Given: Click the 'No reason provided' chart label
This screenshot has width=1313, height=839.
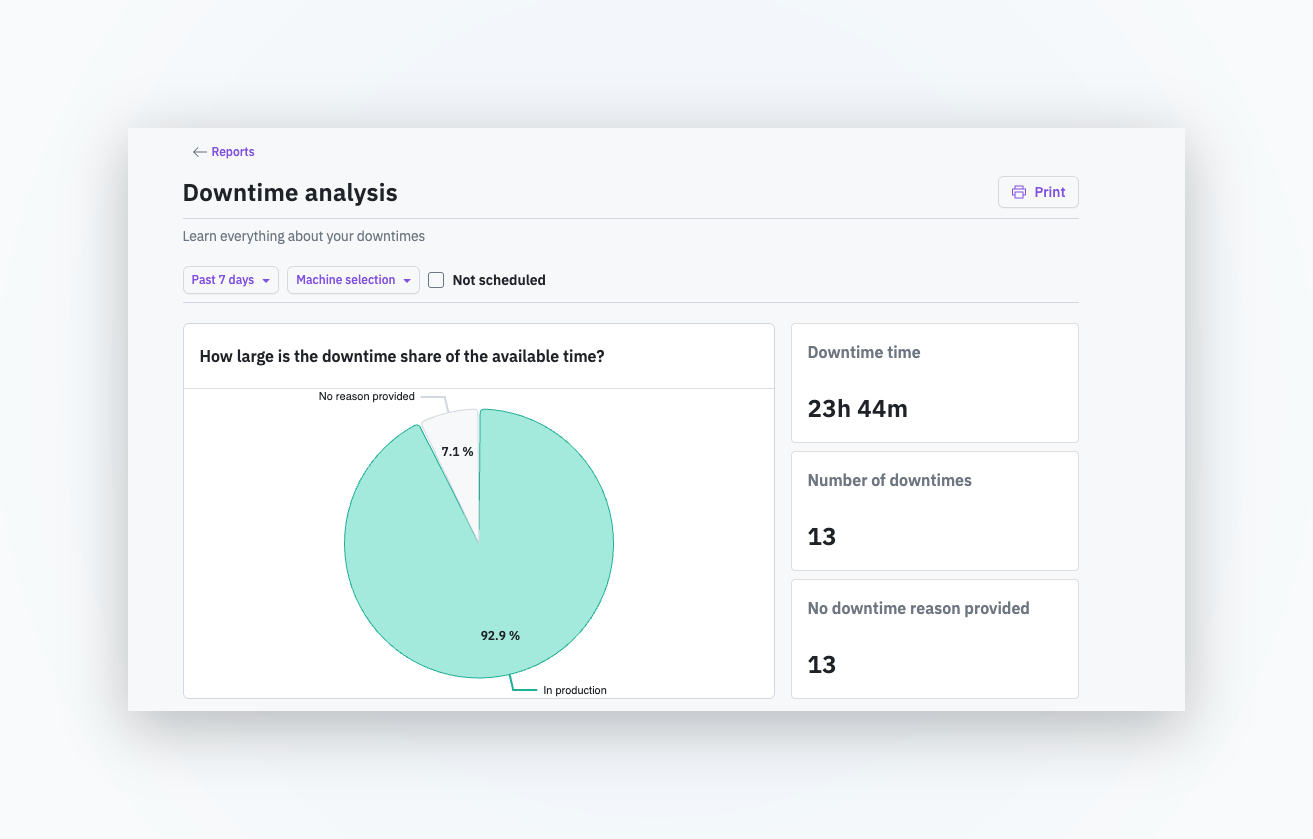Looking at the screenshot, I should 366,396.
